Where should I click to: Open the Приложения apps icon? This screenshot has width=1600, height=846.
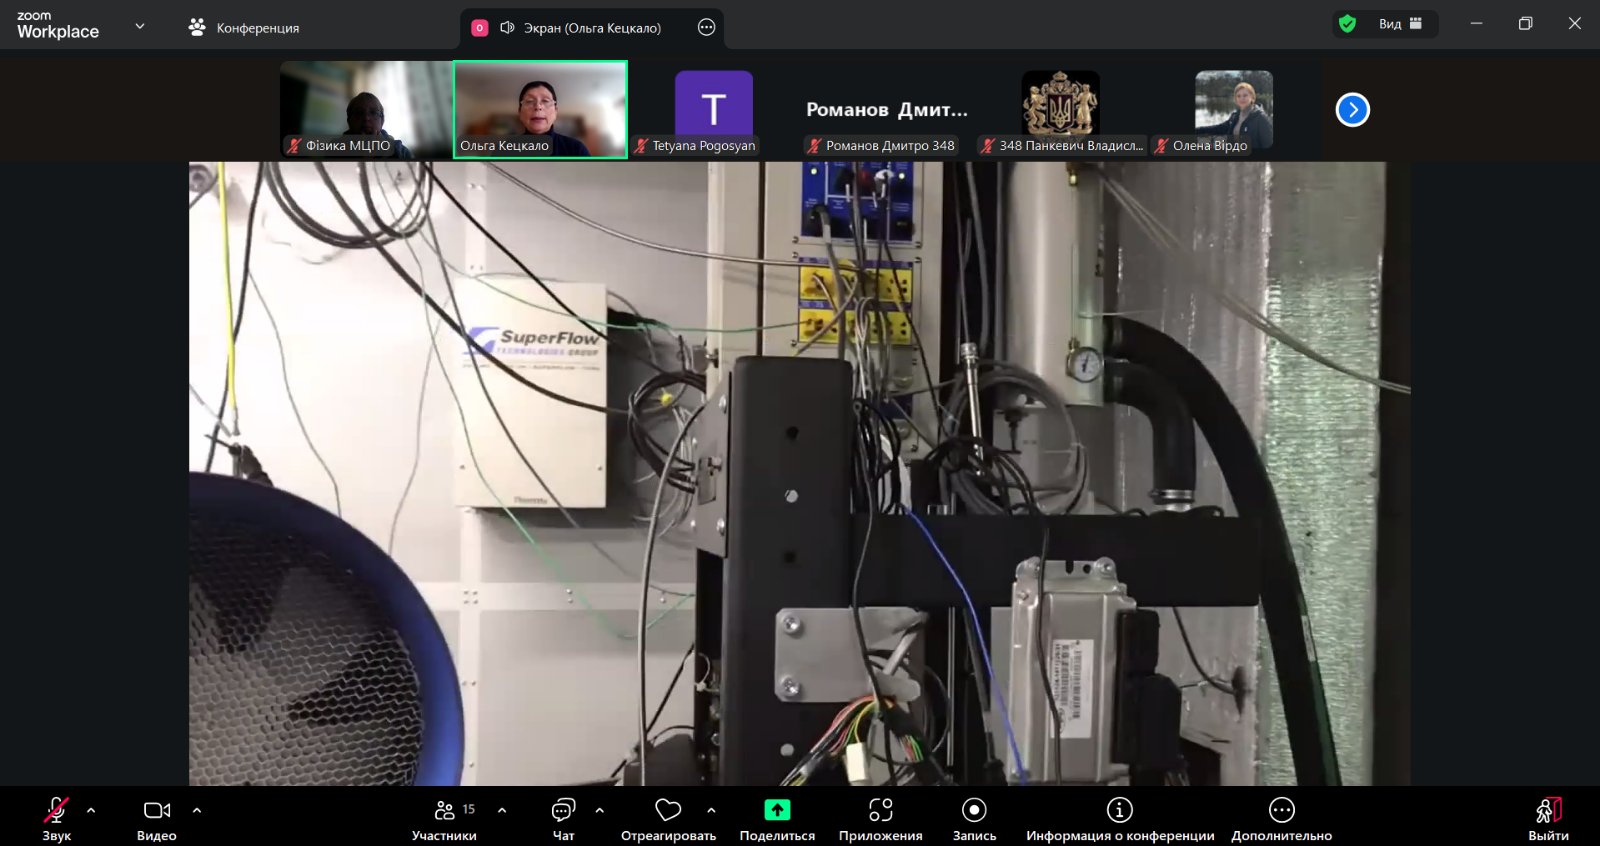tap(880, 810)
